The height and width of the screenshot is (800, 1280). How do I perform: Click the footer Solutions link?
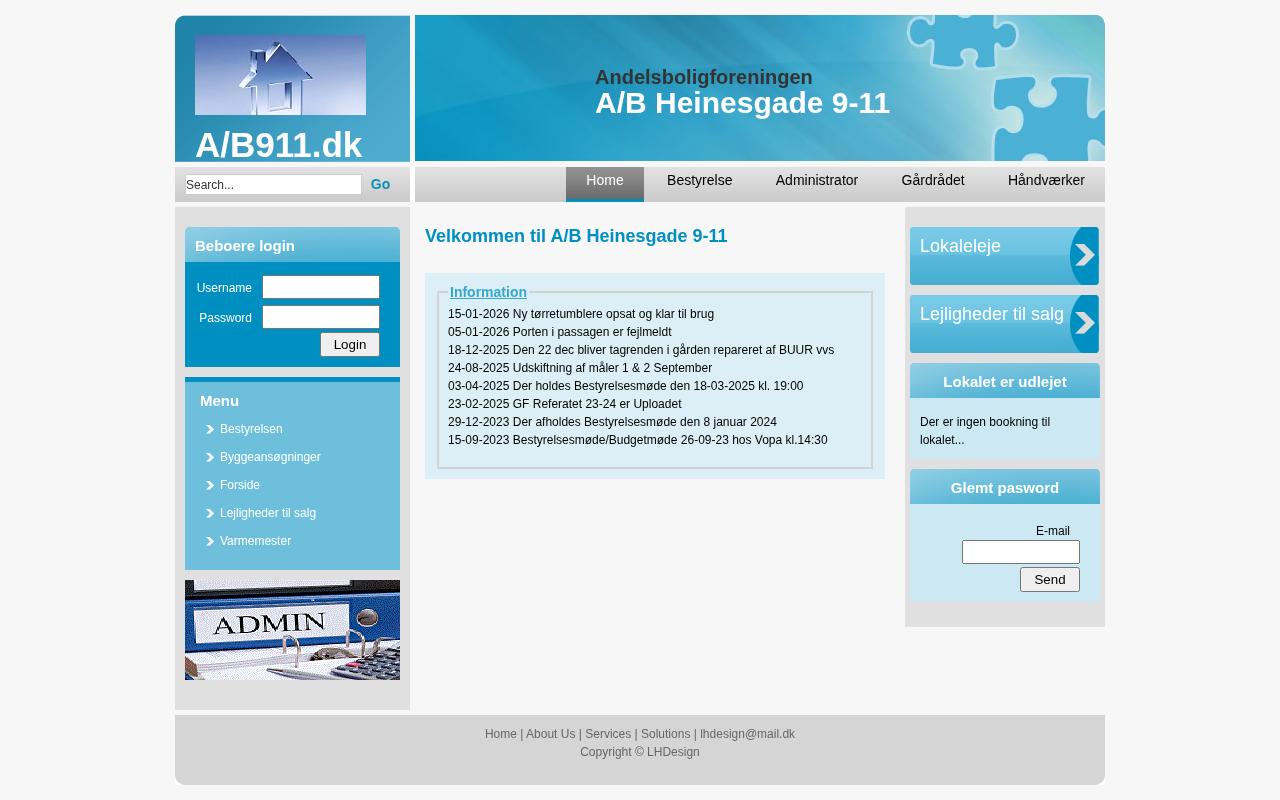[666, 734]
